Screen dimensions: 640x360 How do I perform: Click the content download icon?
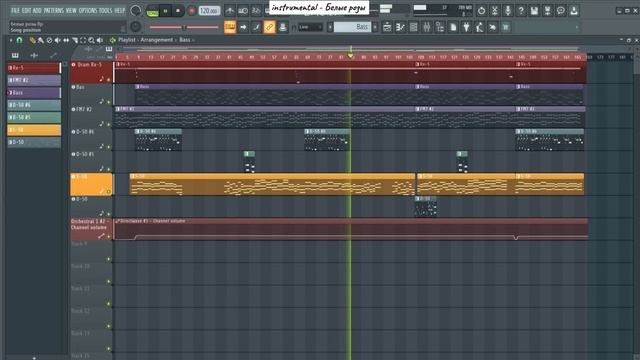[x=574, y=11]
